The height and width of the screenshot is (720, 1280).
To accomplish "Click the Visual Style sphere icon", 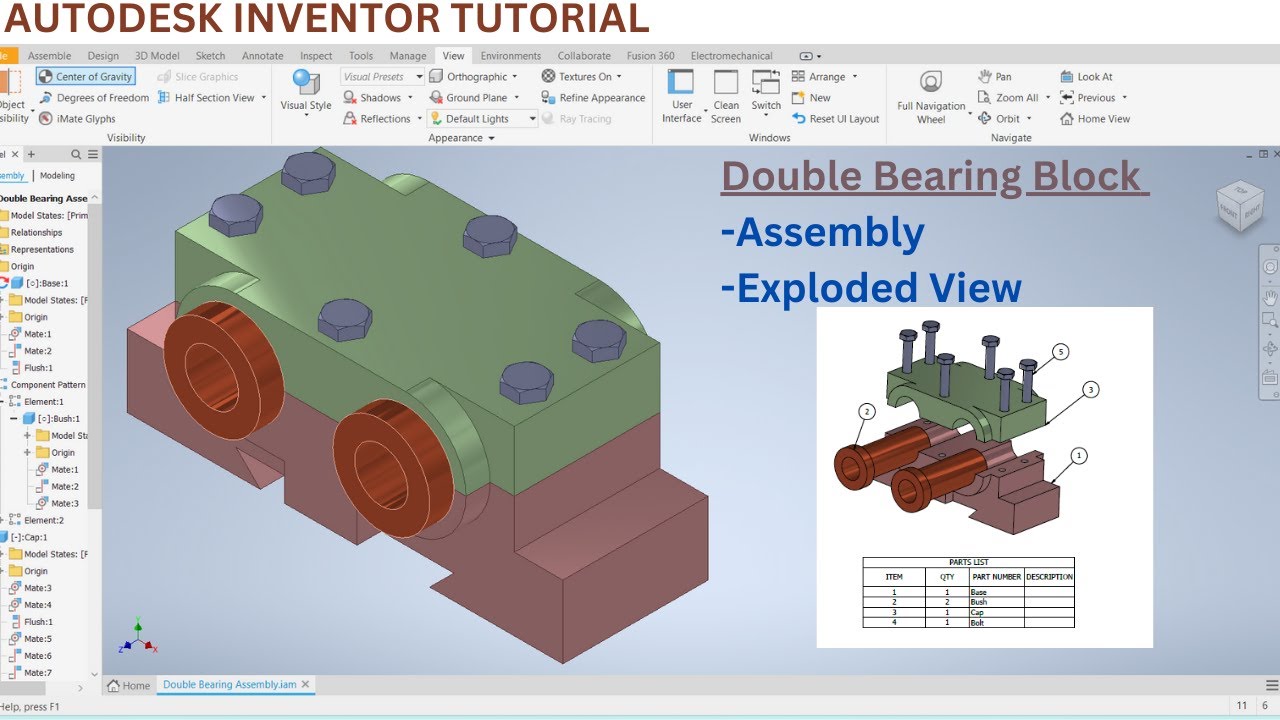I will [x=305, y=81].
